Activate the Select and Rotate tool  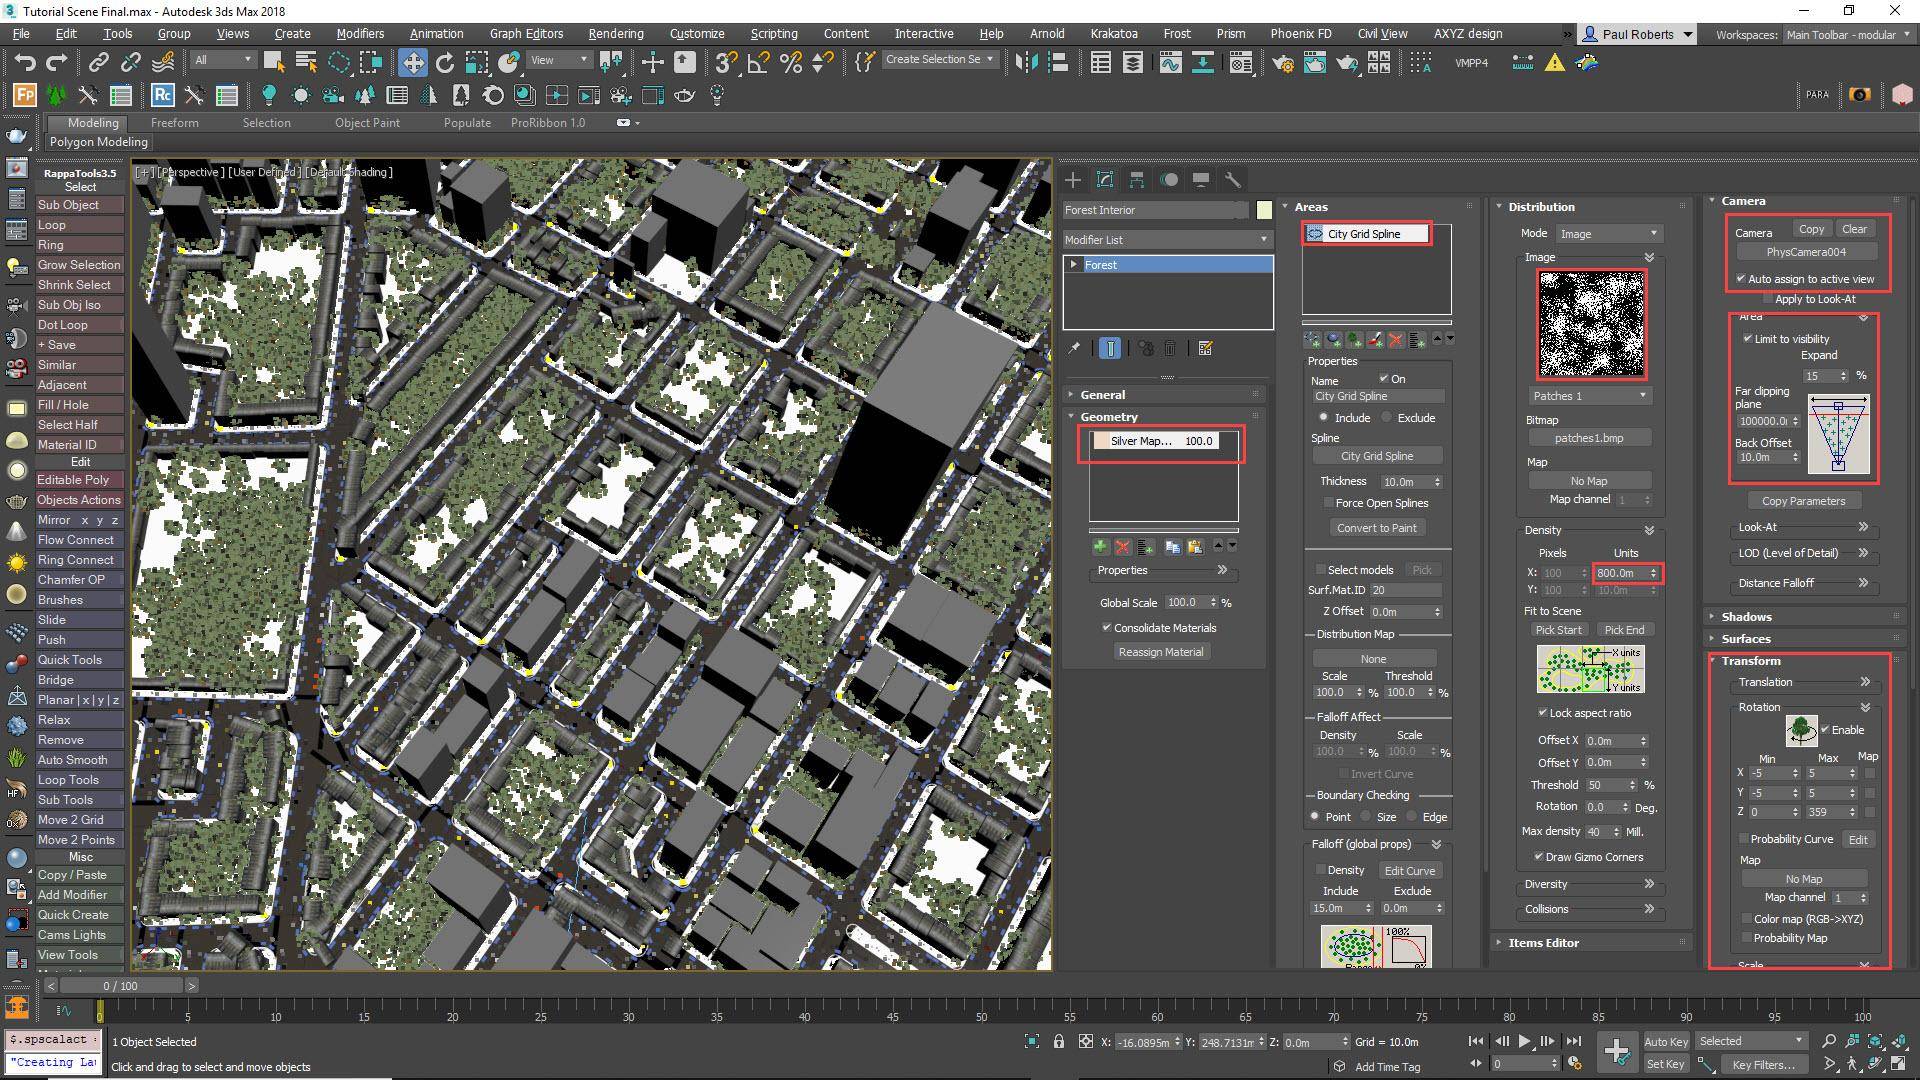click(x=444, y=62)
